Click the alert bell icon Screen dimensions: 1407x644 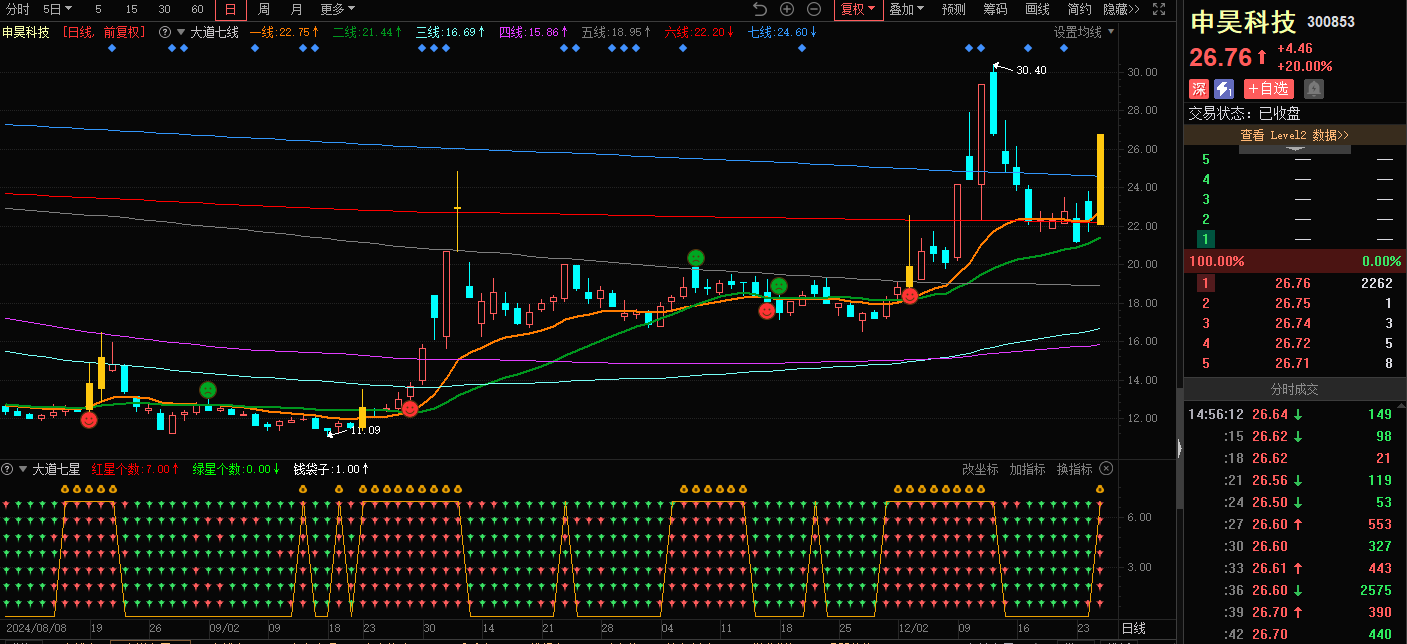tap(1314, 89)
